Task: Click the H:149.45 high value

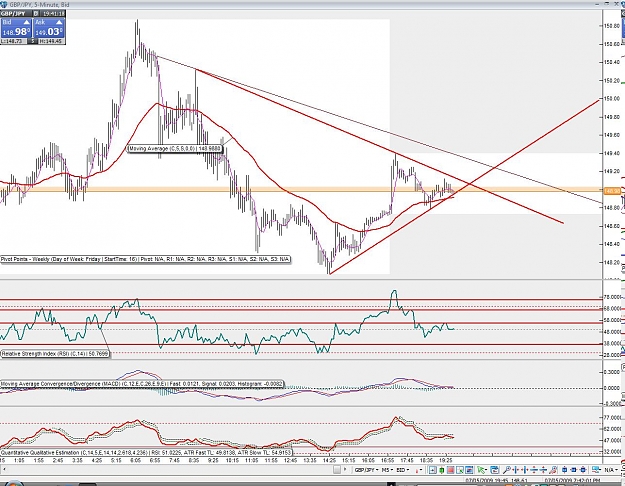Action: pyautogui.click(x=51, y=41)
